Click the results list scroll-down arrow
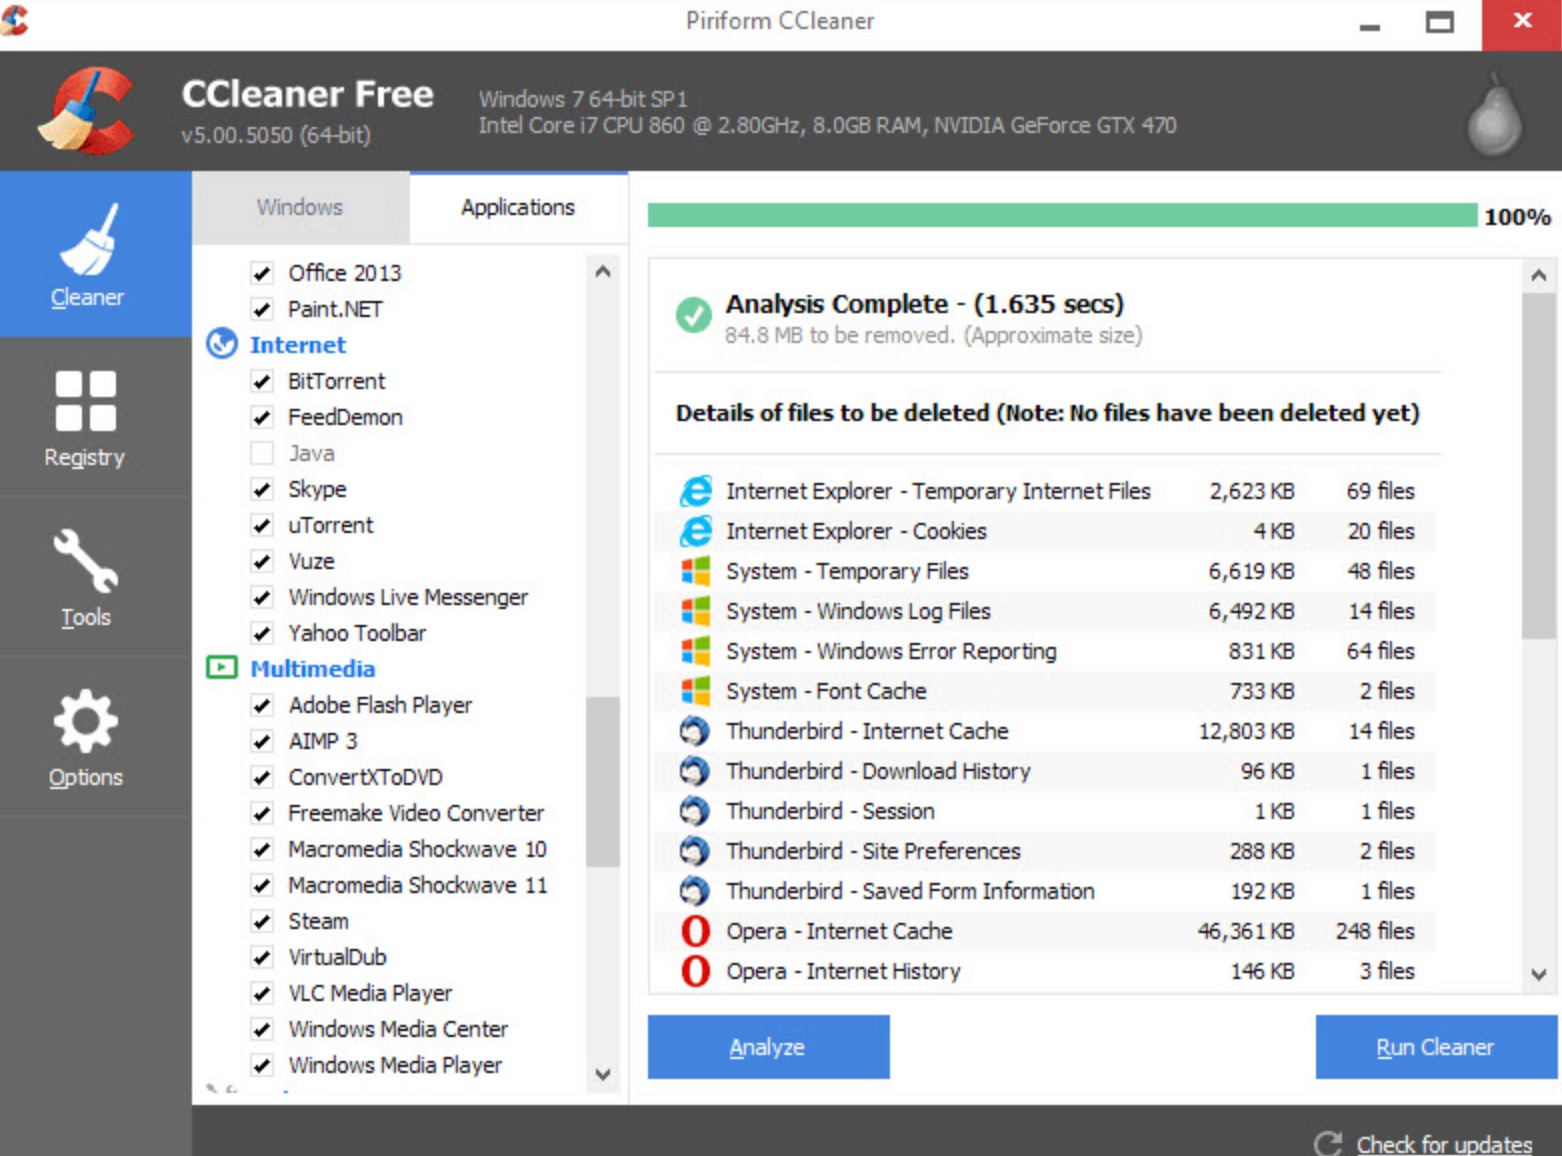The height and width of the screenshot is (1156, 1562). click(x=1539, y=974)
